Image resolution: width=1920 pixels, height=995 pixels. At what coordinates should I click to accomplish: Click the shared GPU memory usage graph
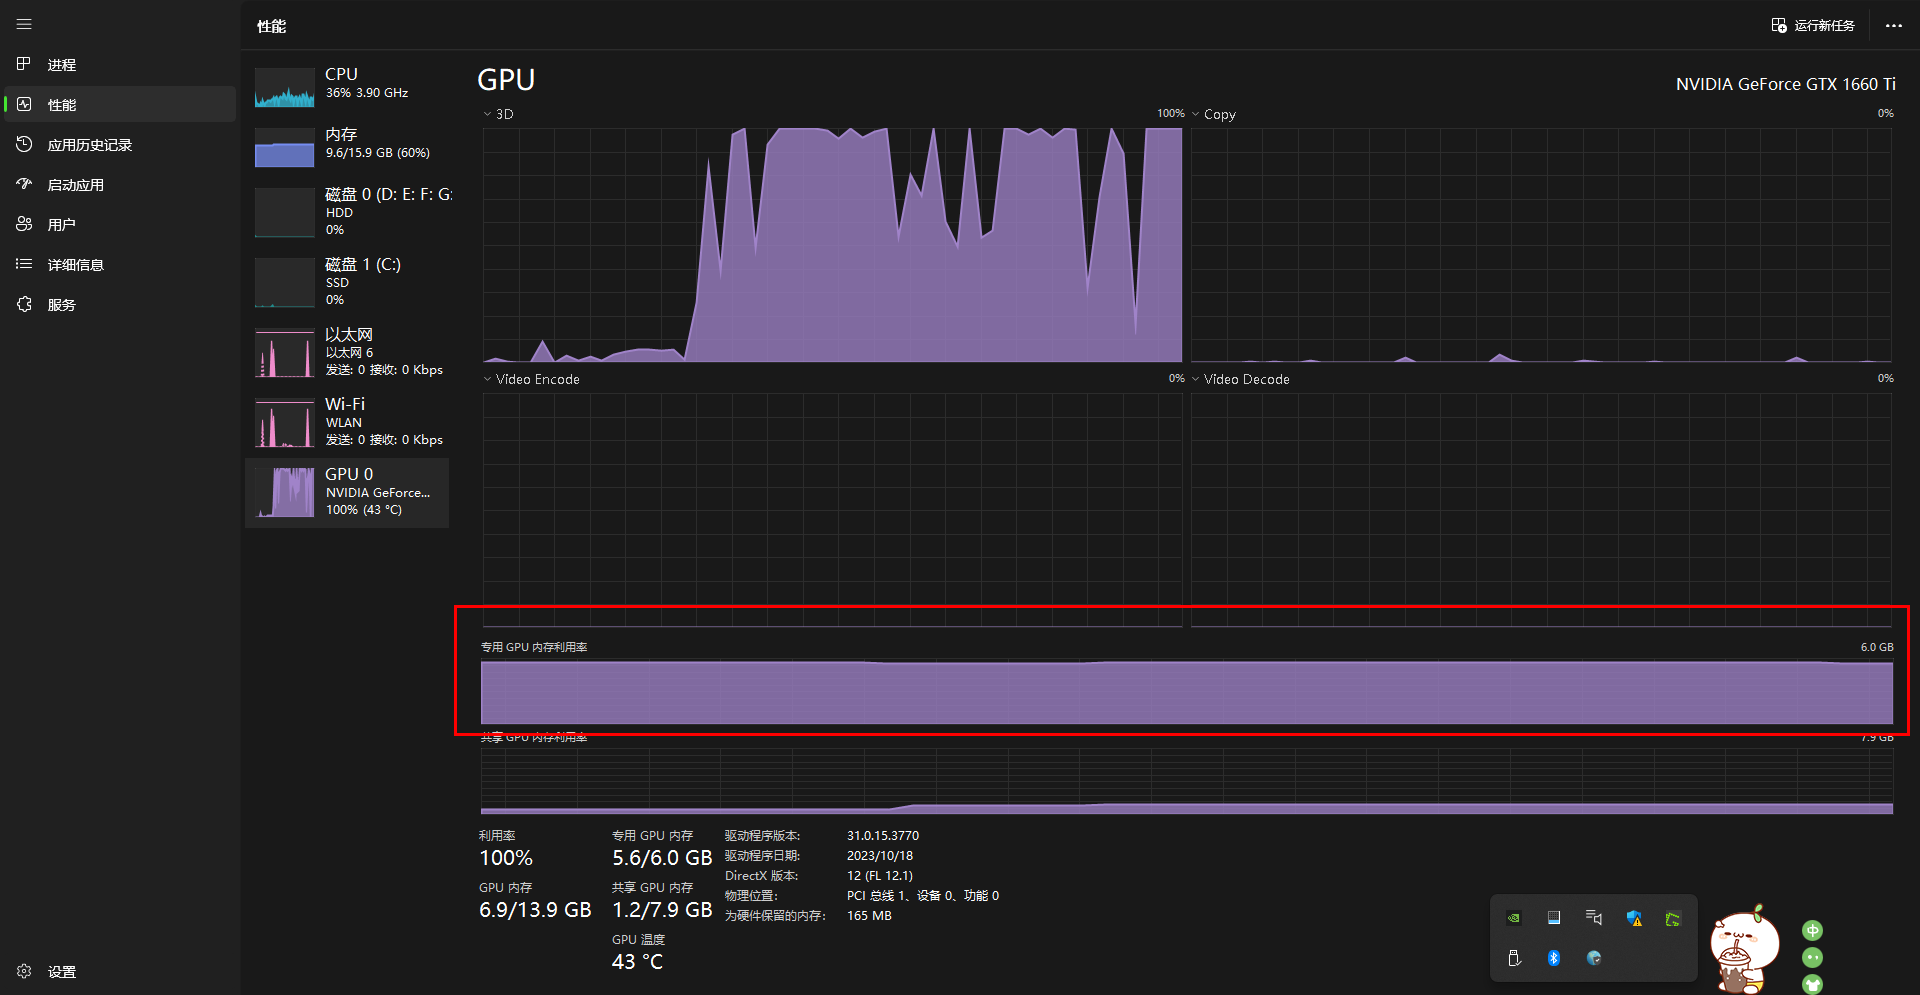[1187, 782]
